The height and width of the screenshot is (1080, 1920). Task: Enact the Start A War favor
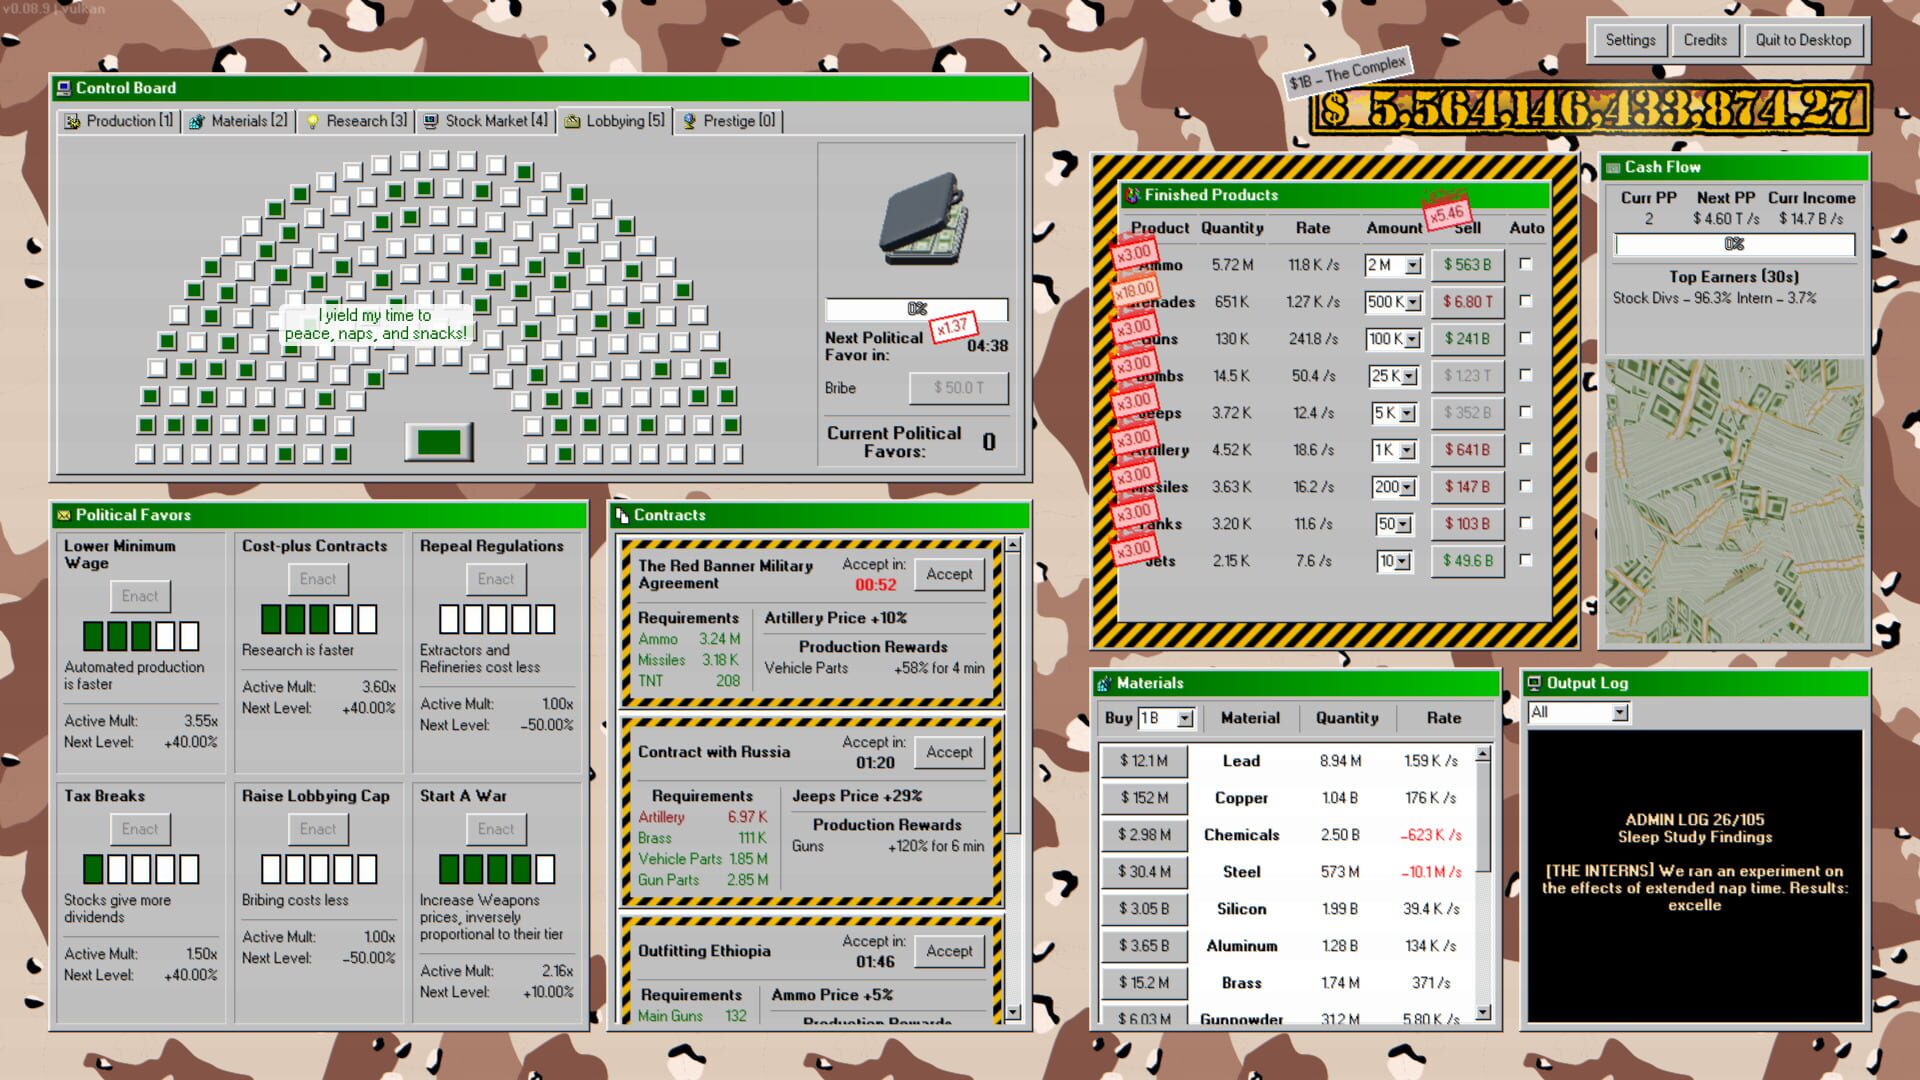pos(495,828)
